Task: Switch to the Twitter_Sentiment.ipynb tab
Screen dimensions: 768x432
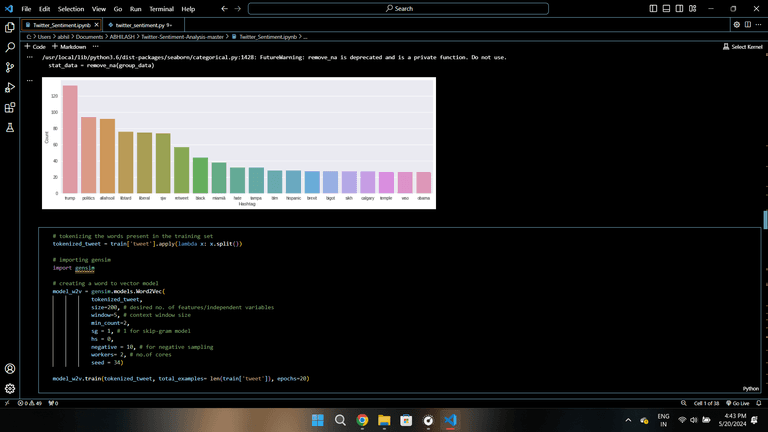Action: point(62,25)
